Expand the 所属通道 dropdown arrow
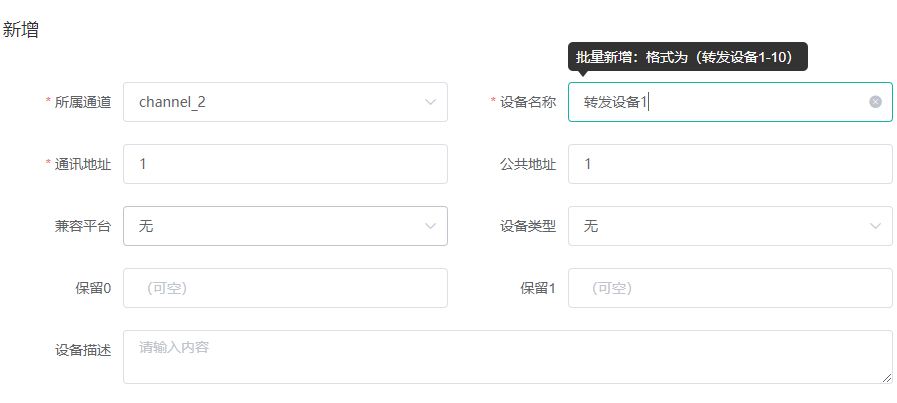The image size is (897, 403). click(430, 102)
